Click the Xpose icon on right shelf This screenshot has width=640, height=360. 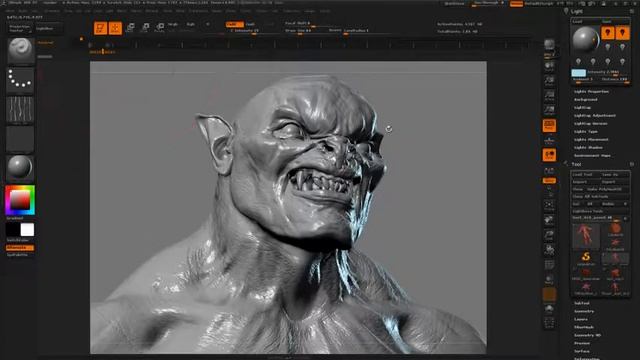549,323
